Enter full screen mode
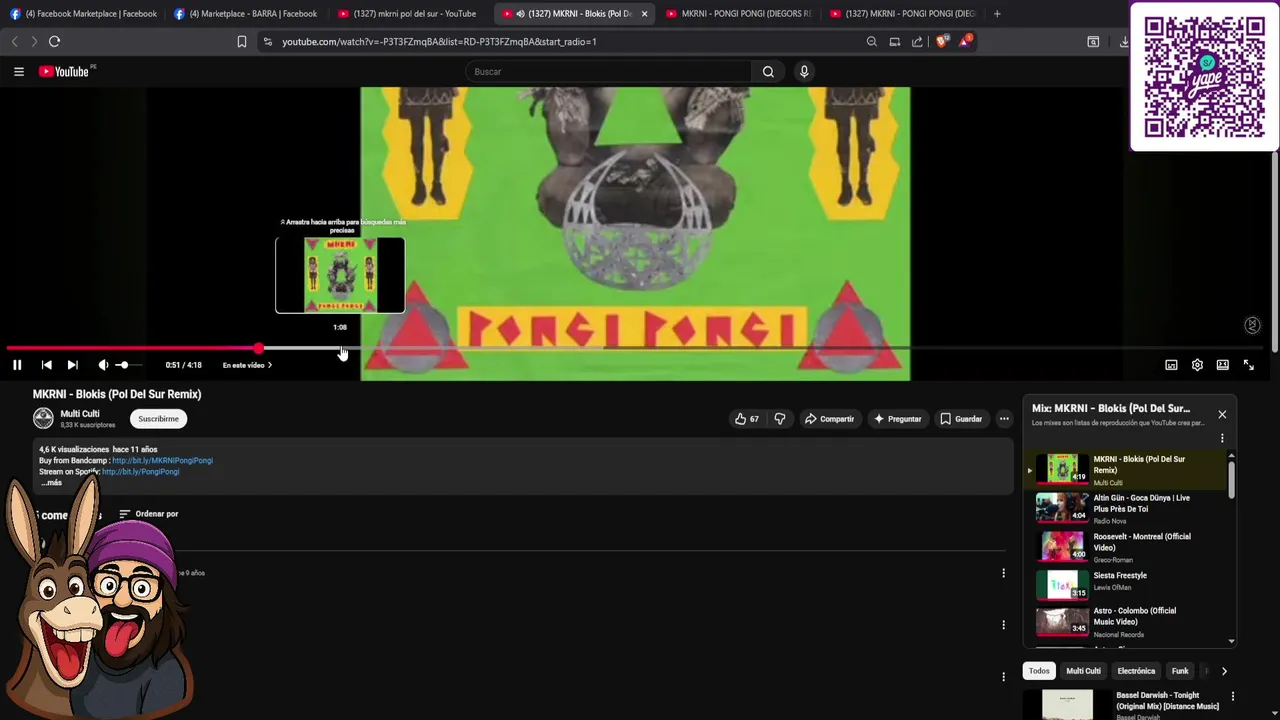 pyautogui.click(x=1248, y=365)
